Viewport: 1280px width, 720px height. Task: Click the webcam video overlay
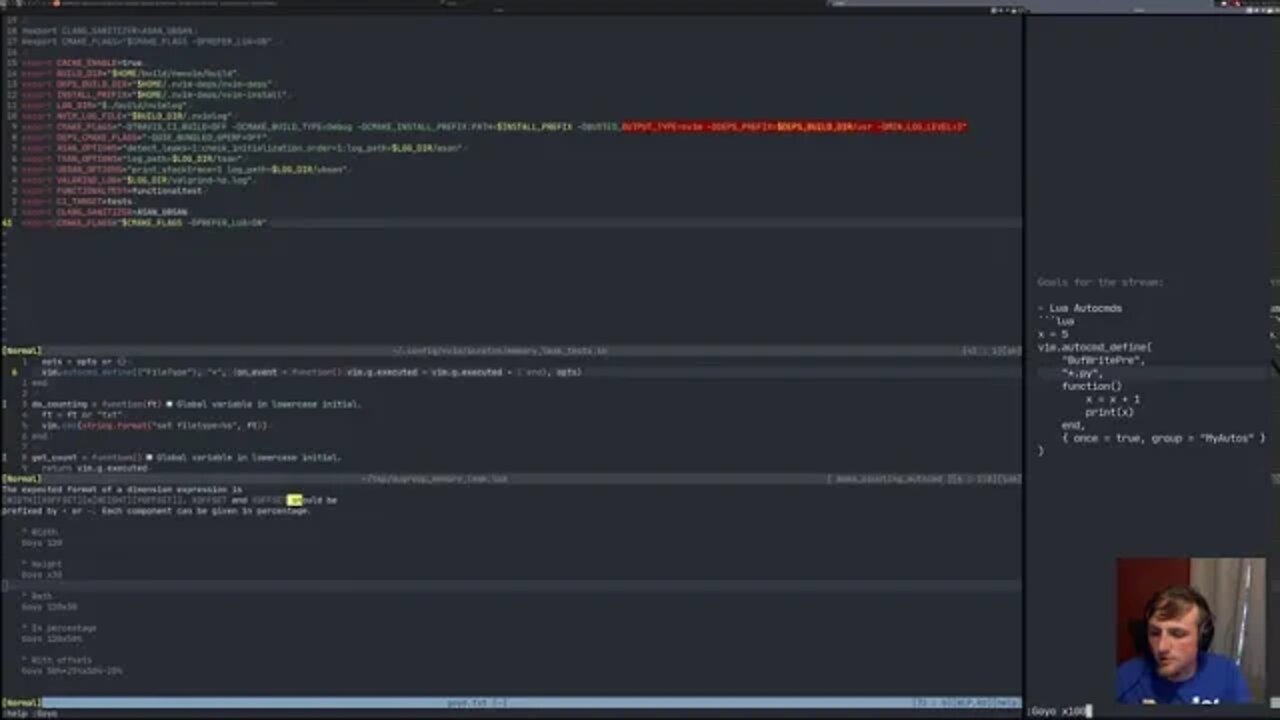(1191, 632)
